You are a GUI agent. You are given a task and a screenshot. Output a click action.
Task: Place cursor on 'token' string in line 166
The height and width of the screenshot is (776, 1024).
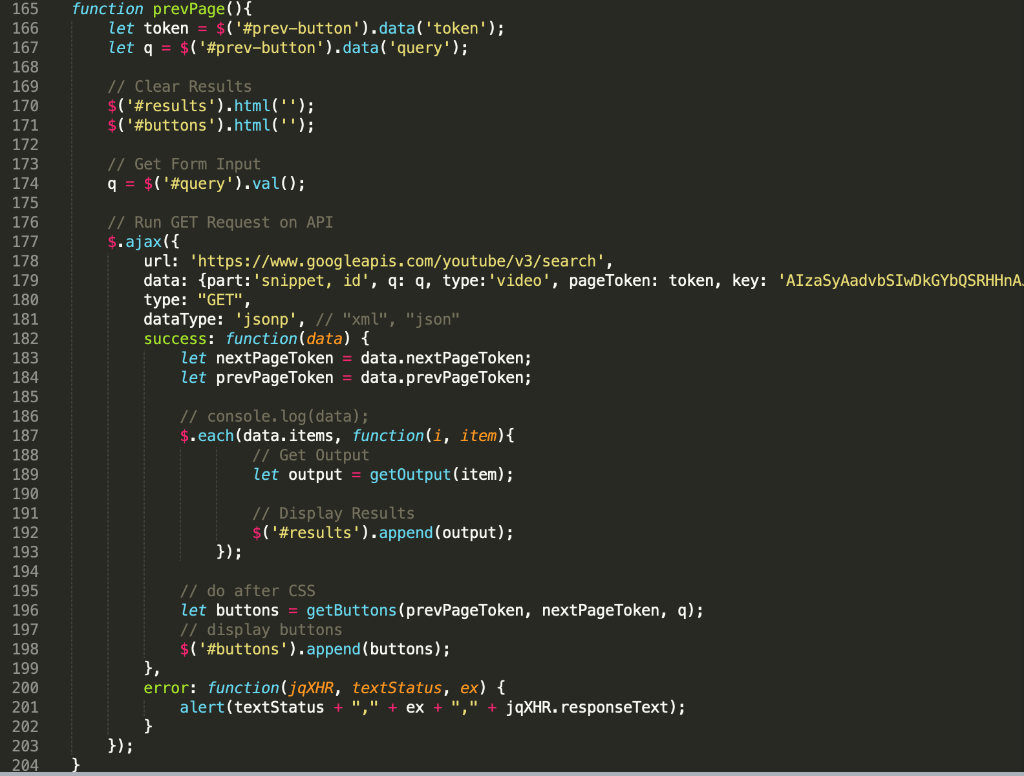[x=456, y=29]
